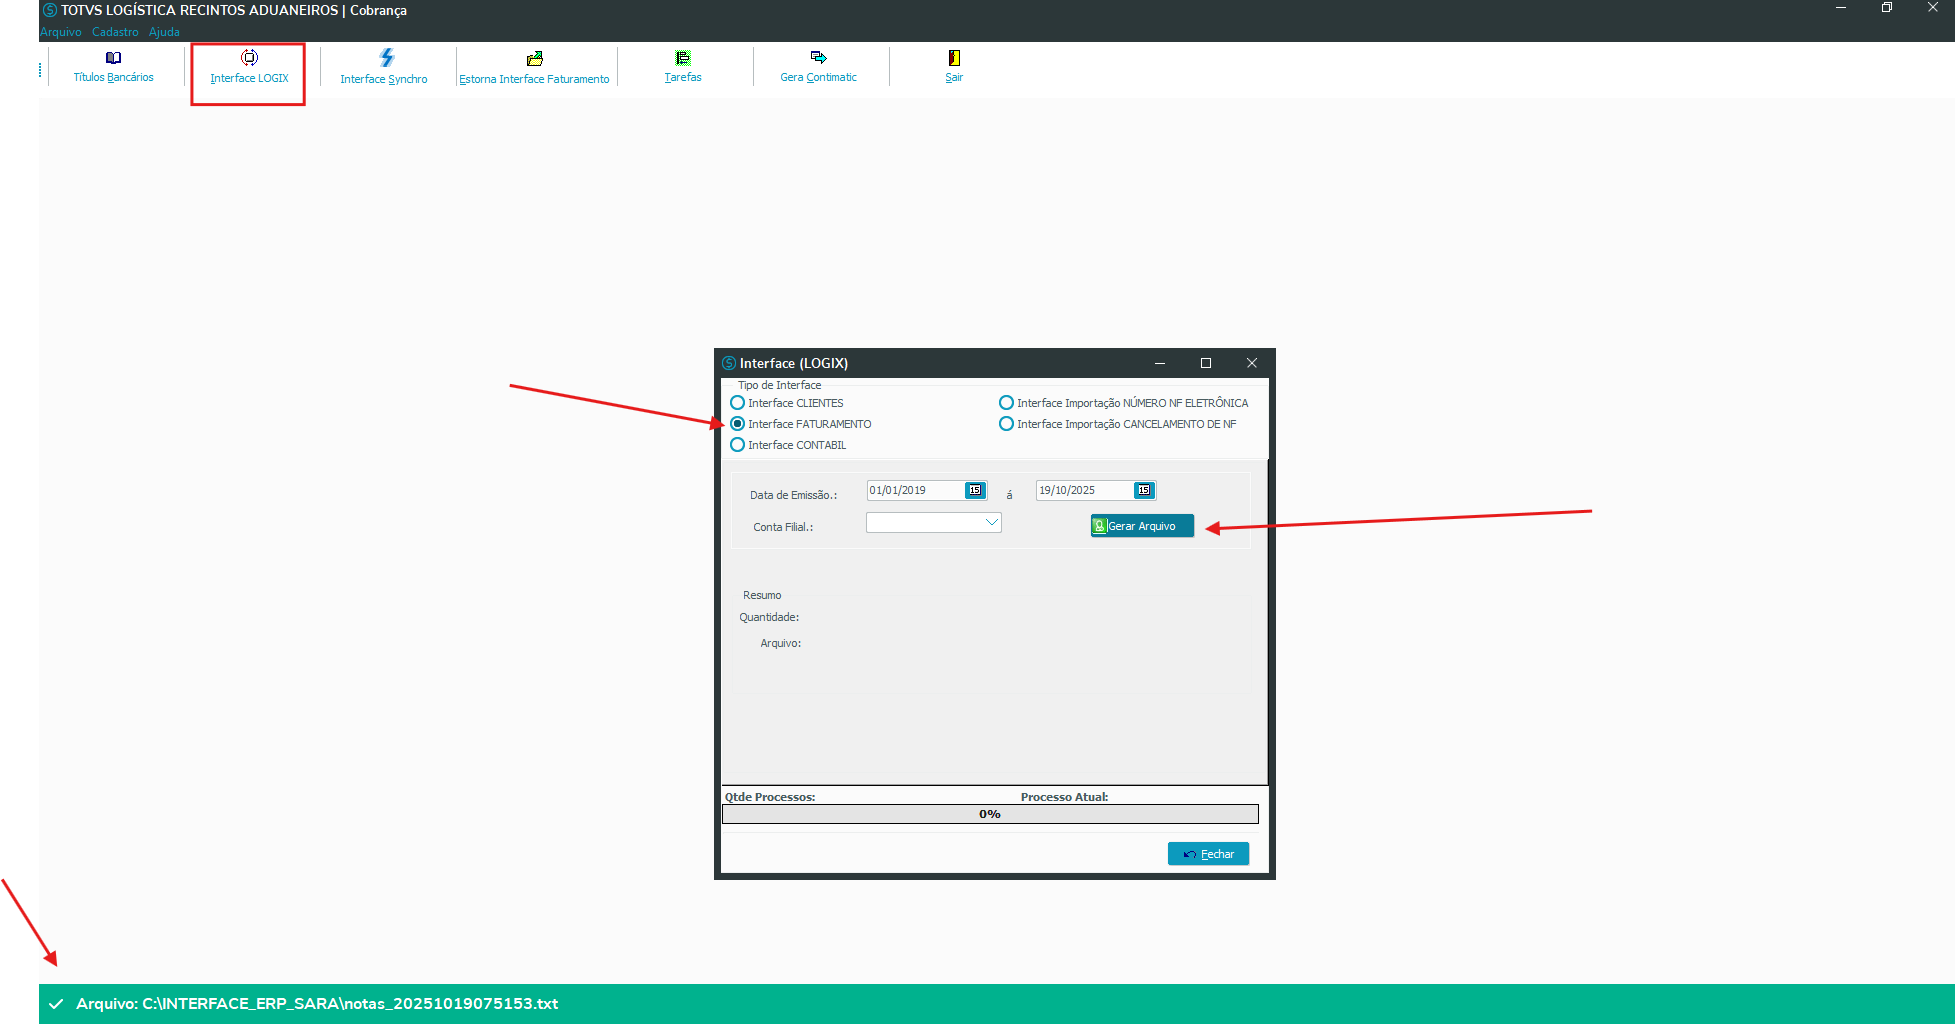Restore down the main TOTVS window
The width and height of the screenshot is (1955, 1024).
(x=1887, y=8)
